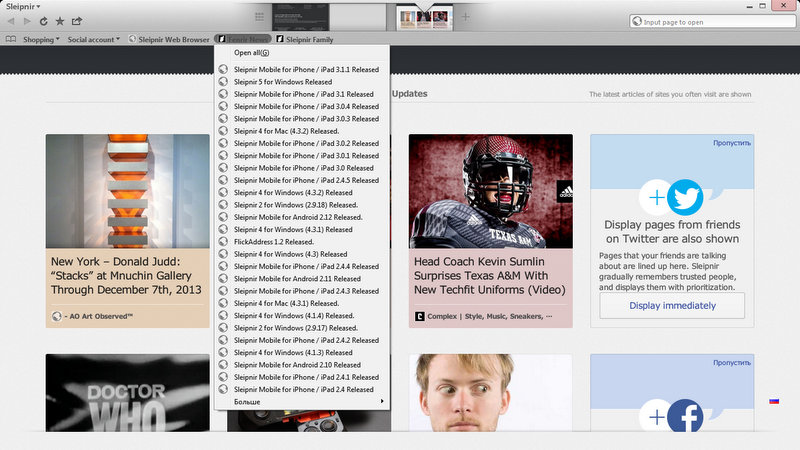Open the Donald Judd Stacks photo
The width and height of the screenshot is (800, 450).
pos(128,191)
